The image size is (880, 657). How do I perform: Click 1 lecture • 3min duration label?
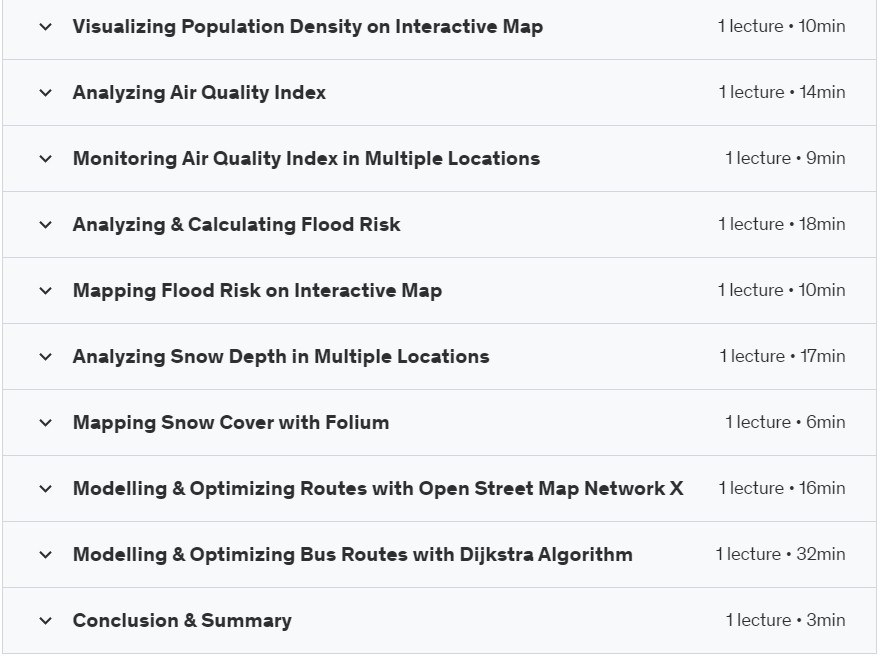click(x=785, y=621)
